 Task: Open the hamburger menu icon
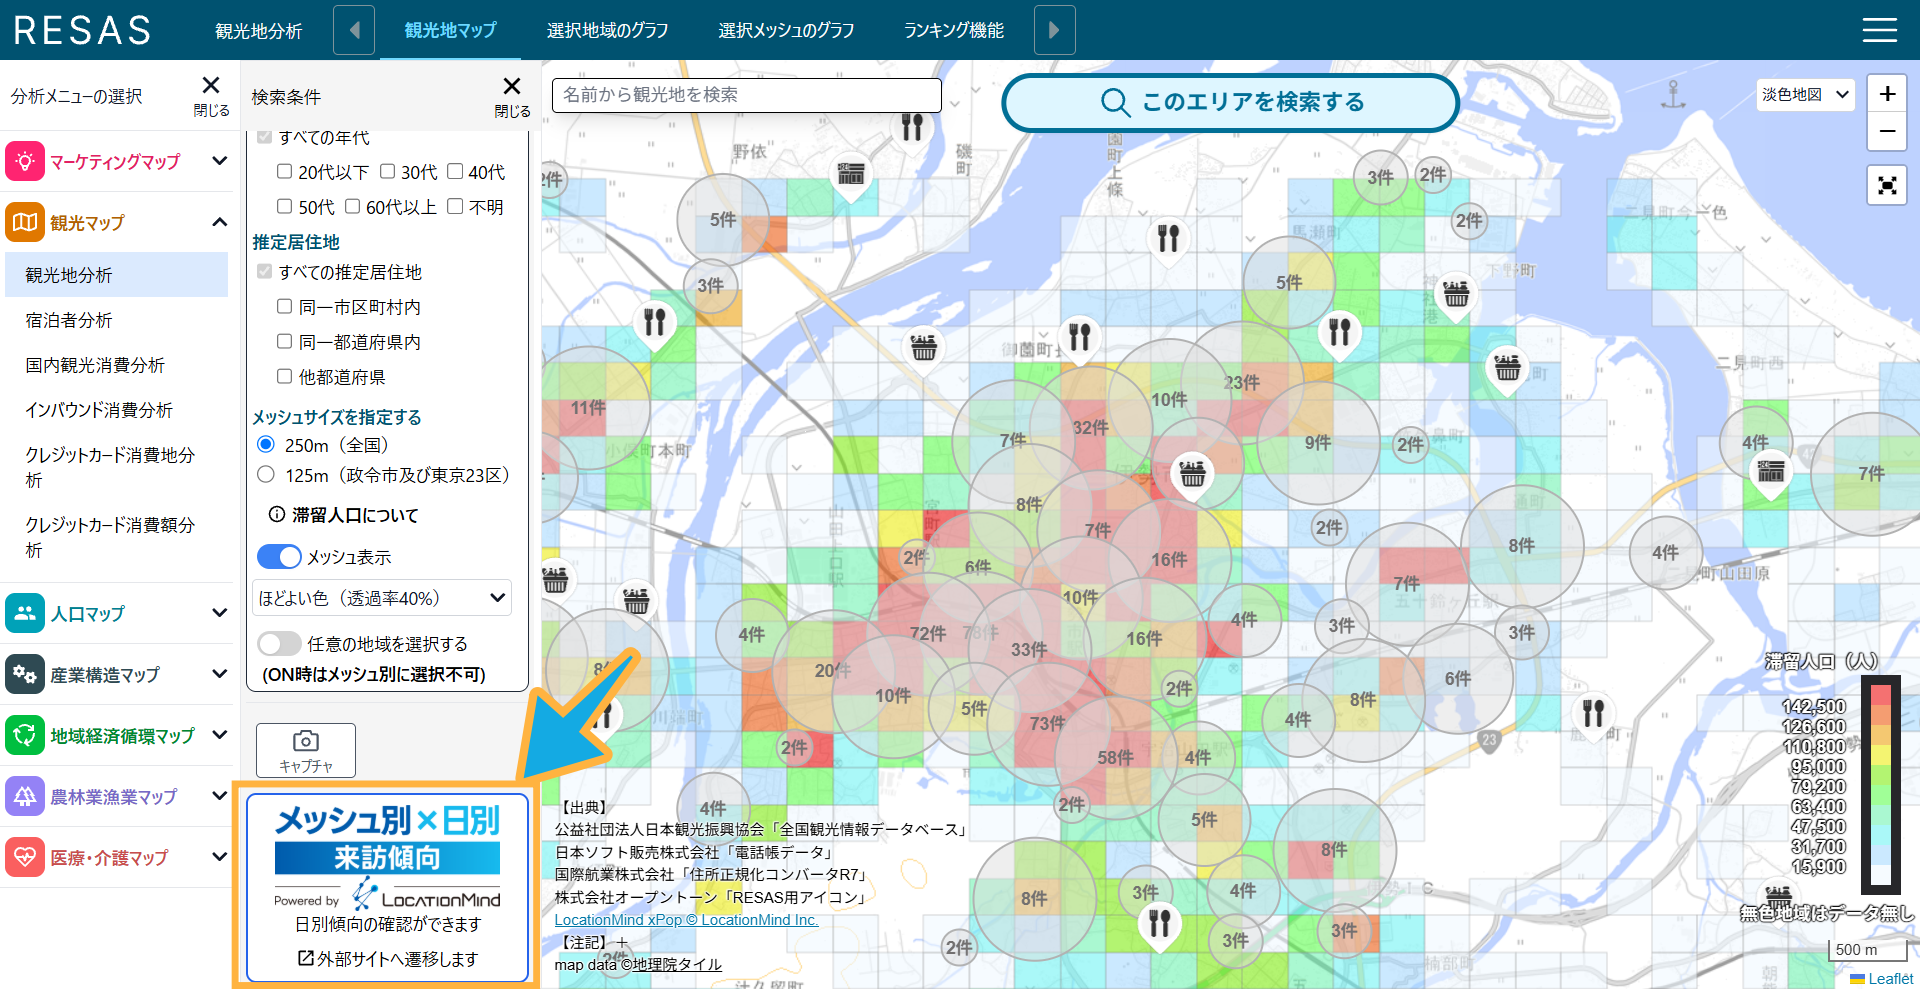click(x=1879, y=30)
